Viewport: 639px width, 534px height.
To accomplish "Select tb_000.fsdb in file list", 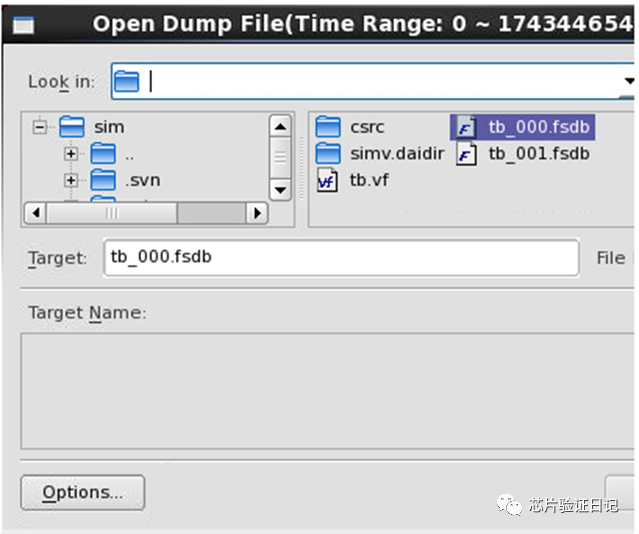I will 539,127.
